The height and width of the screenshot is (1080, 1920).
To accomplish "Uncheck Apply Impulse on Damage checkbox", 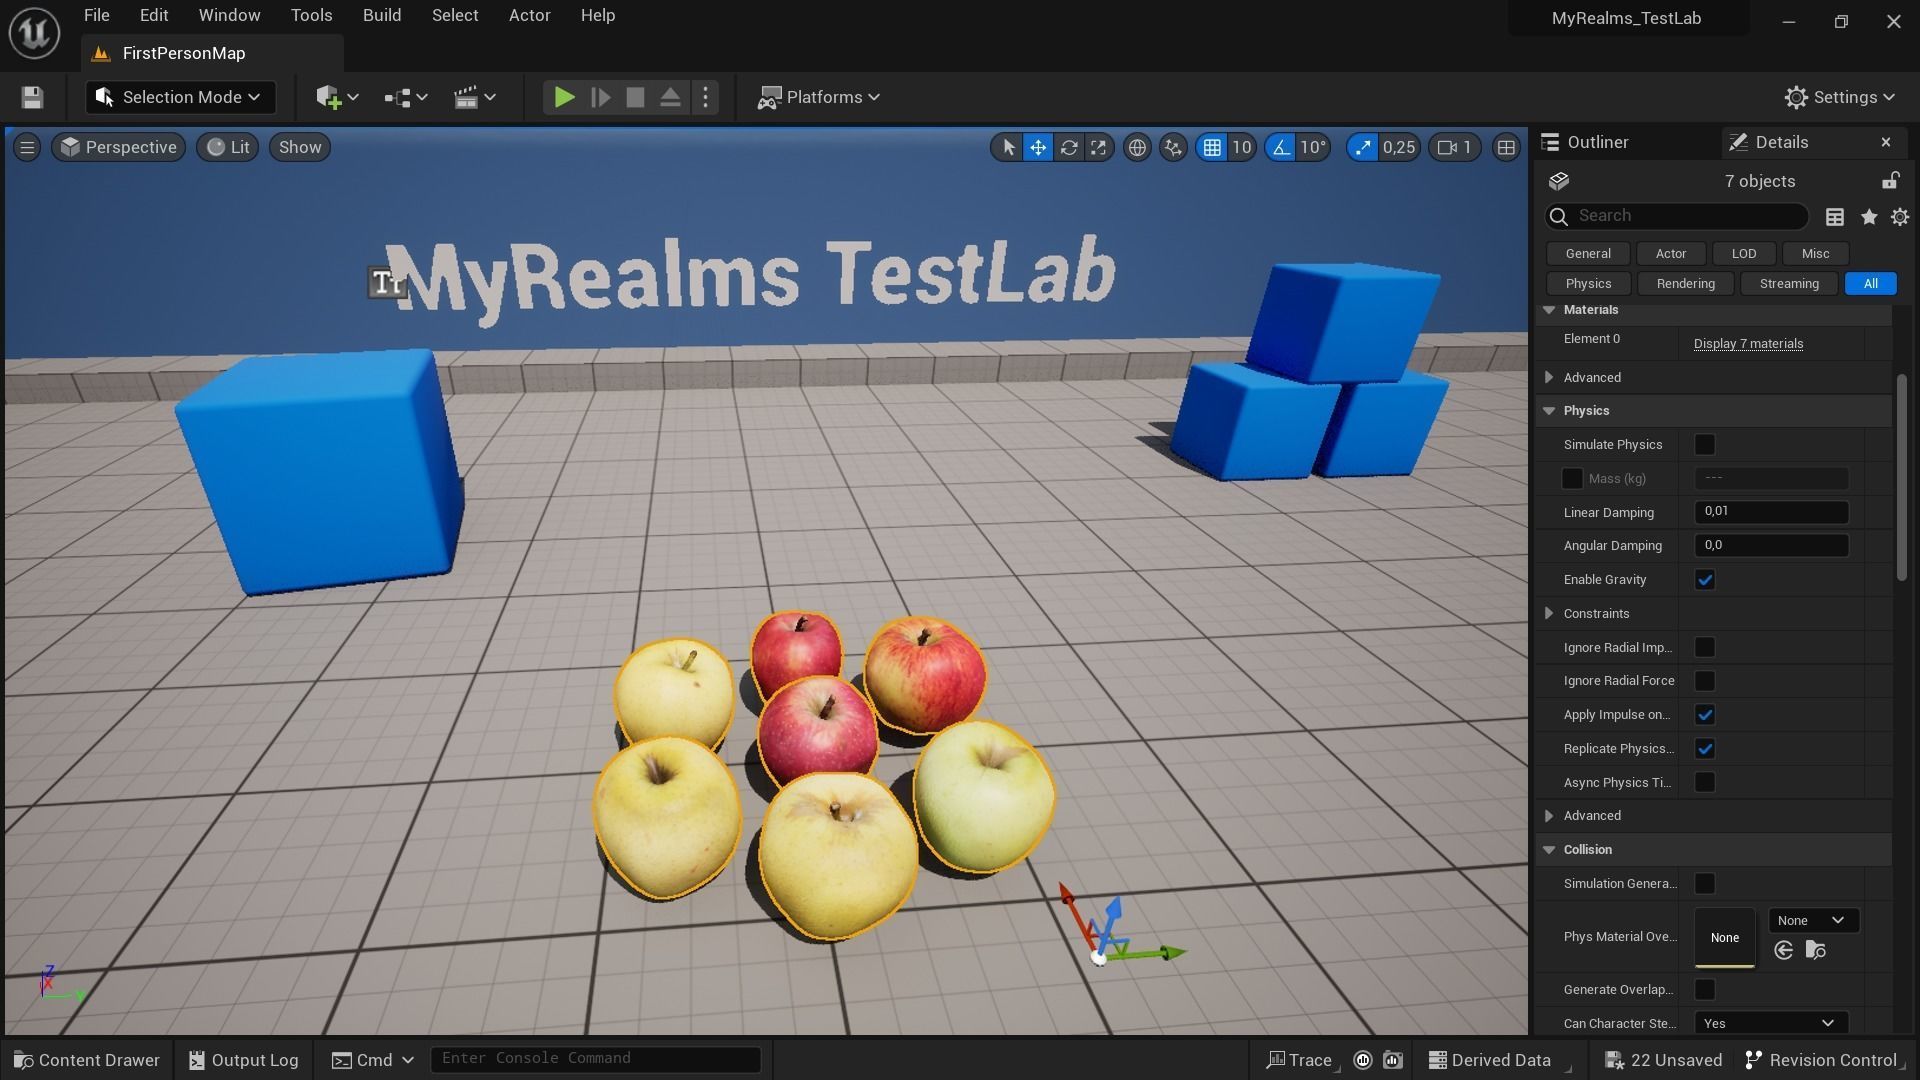I will click(x=1705, y=715).
